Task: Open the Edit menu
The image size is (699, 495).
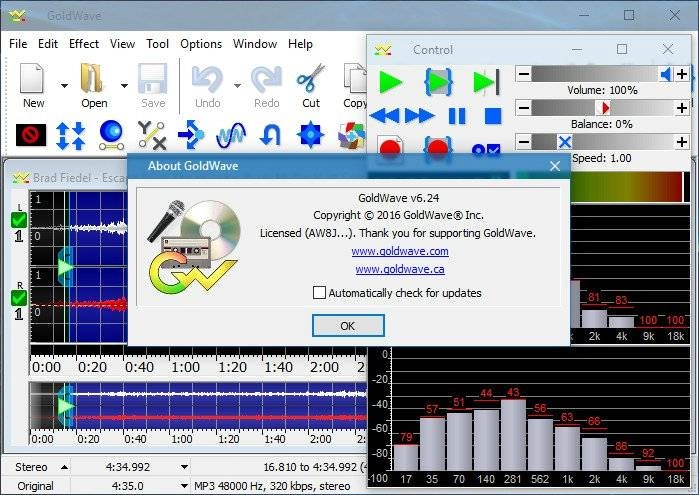Action: point(48,44)
